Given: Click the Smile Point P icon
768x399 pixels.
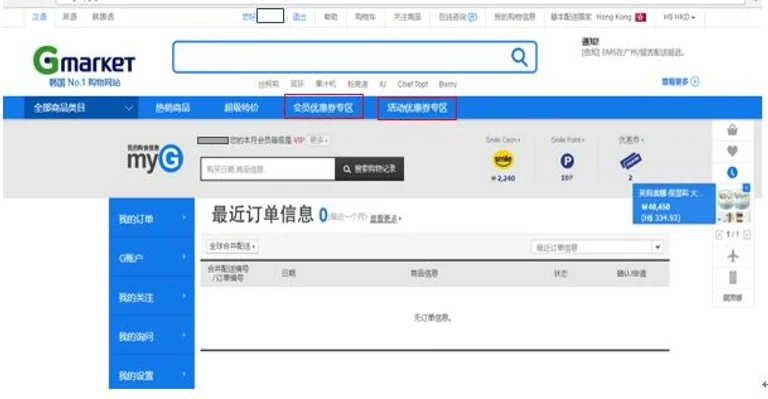Looking at the screenshot, I should coord(567,161).
